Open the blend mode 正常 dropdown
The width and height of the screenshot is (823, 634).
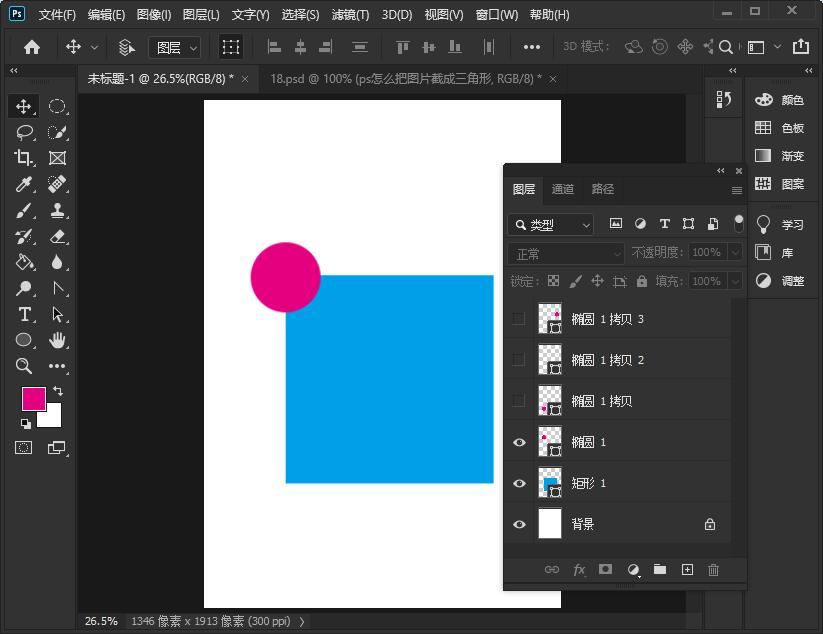(x=566, y=253)
